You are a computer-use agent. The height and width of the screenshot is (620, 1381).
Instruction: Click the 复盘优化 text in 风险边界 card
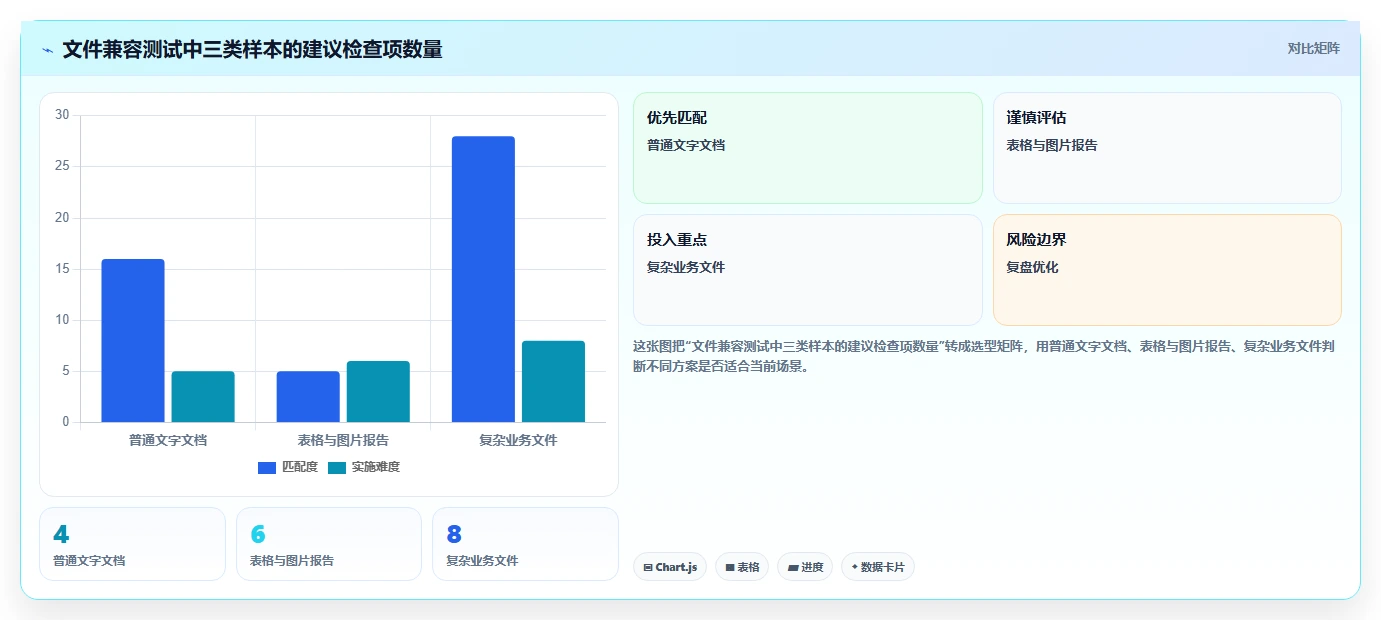1032,268
